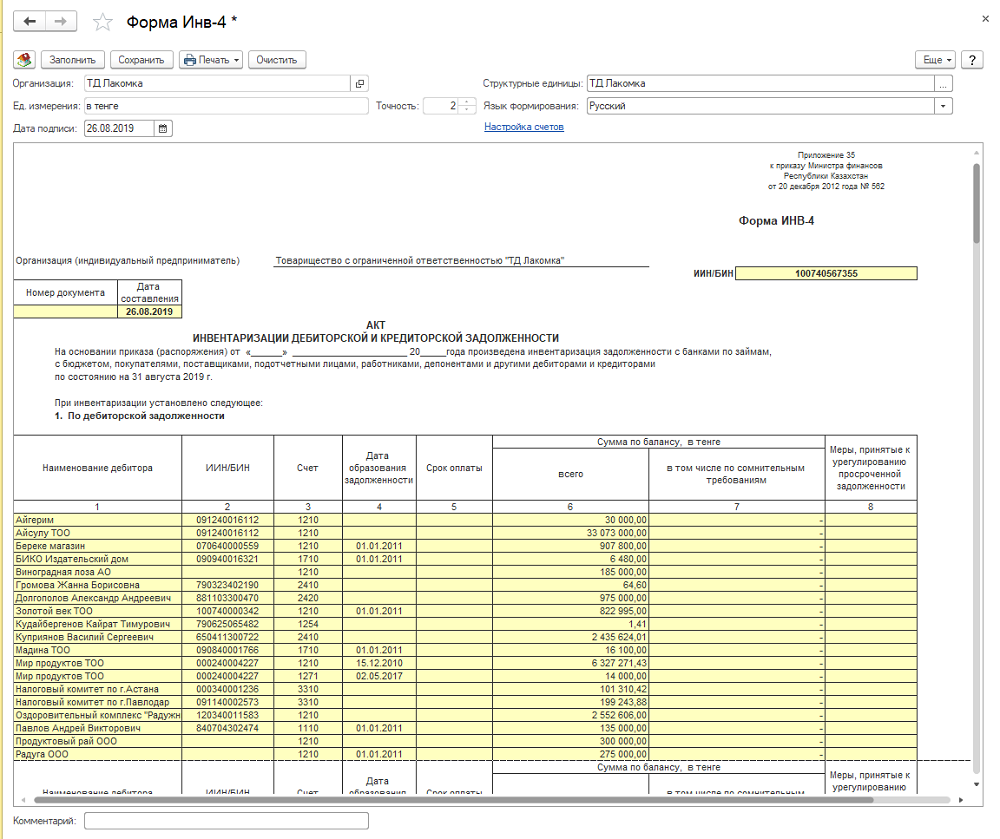Select the ИИН/БИН cell 100740567355

(x=826, y=274)
